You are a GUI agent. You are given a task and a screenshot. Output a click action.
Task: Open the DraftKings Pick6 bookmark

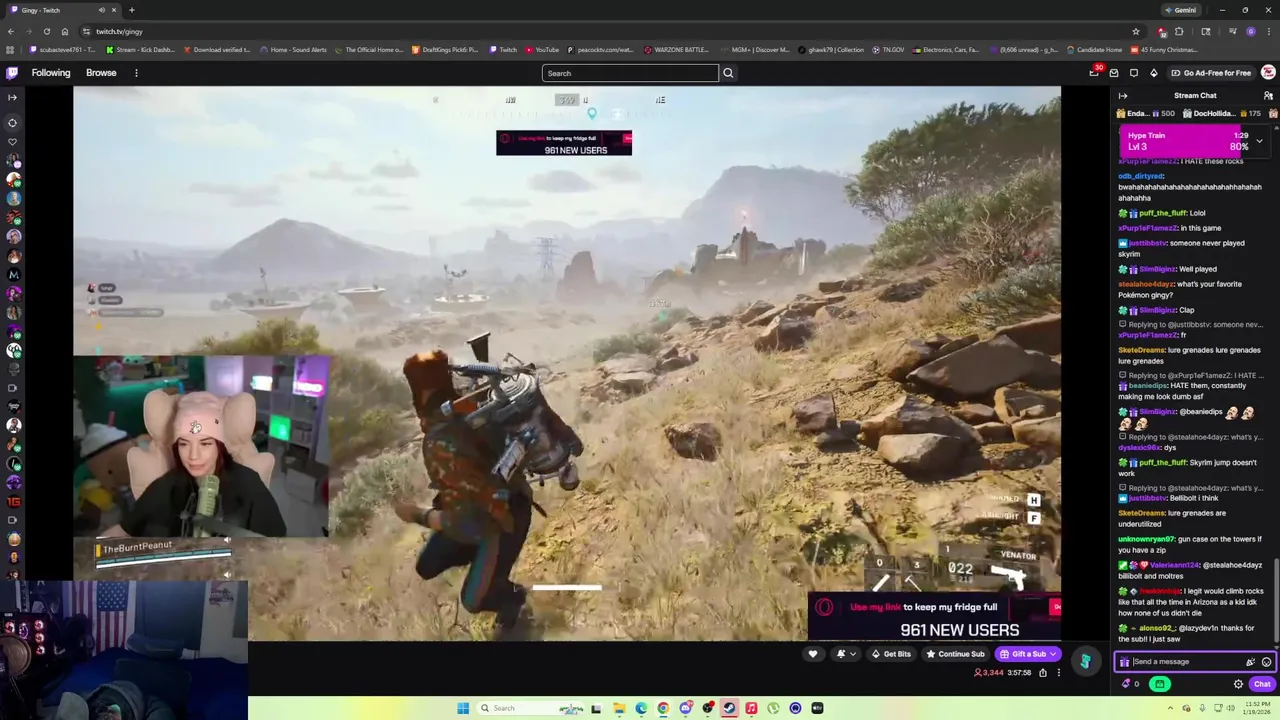(x=445, y=50)
